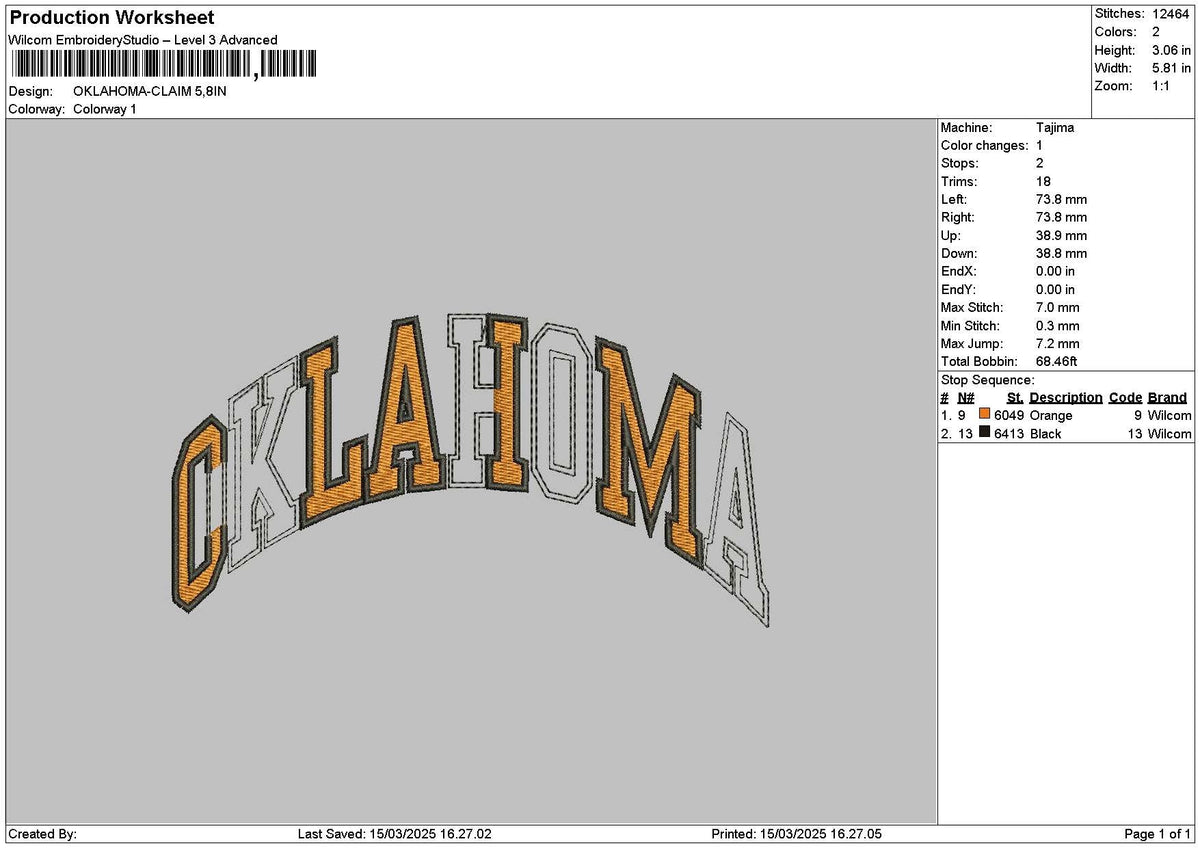Click the orange thread color swatch

[985, 415]
